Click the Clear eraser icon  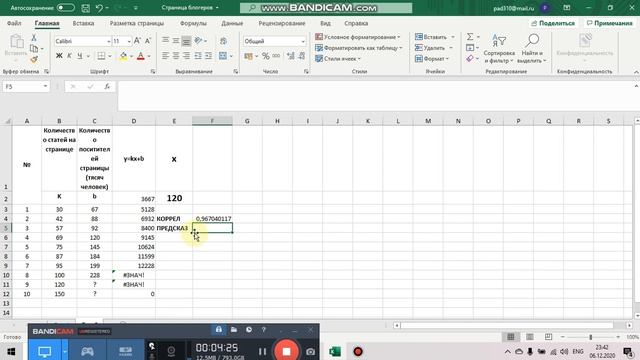(x=470, y=59)
